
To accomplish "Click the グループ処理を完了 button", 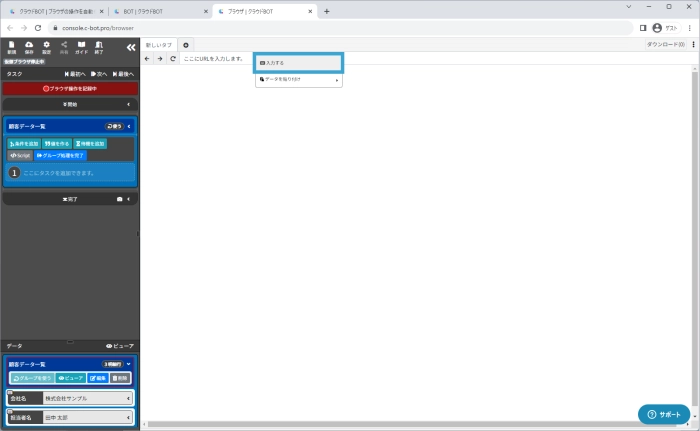I will [x=60, y=156].
